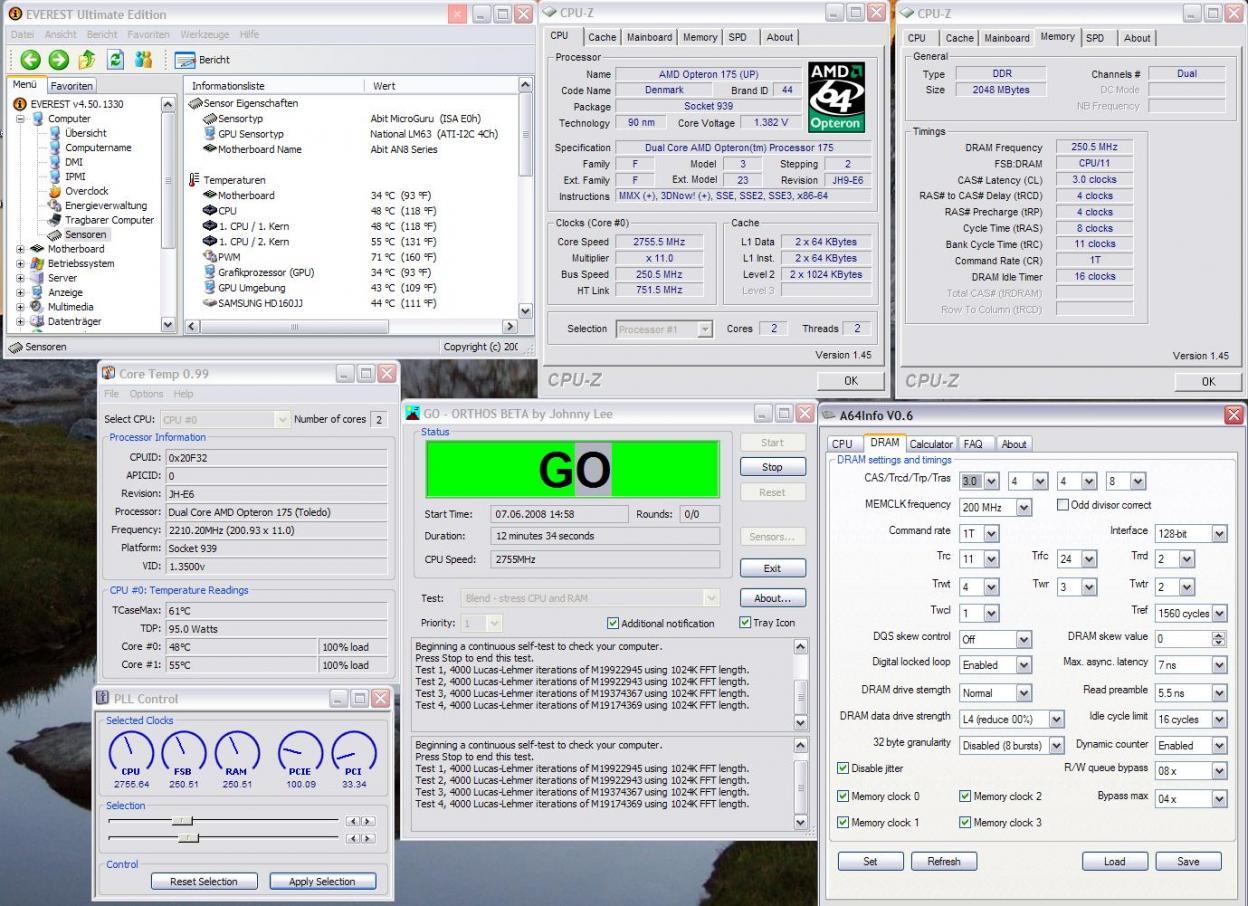Click EVEREST green back arrow icon
This screenshot has width=1248, height=906.
click(30, 60)
